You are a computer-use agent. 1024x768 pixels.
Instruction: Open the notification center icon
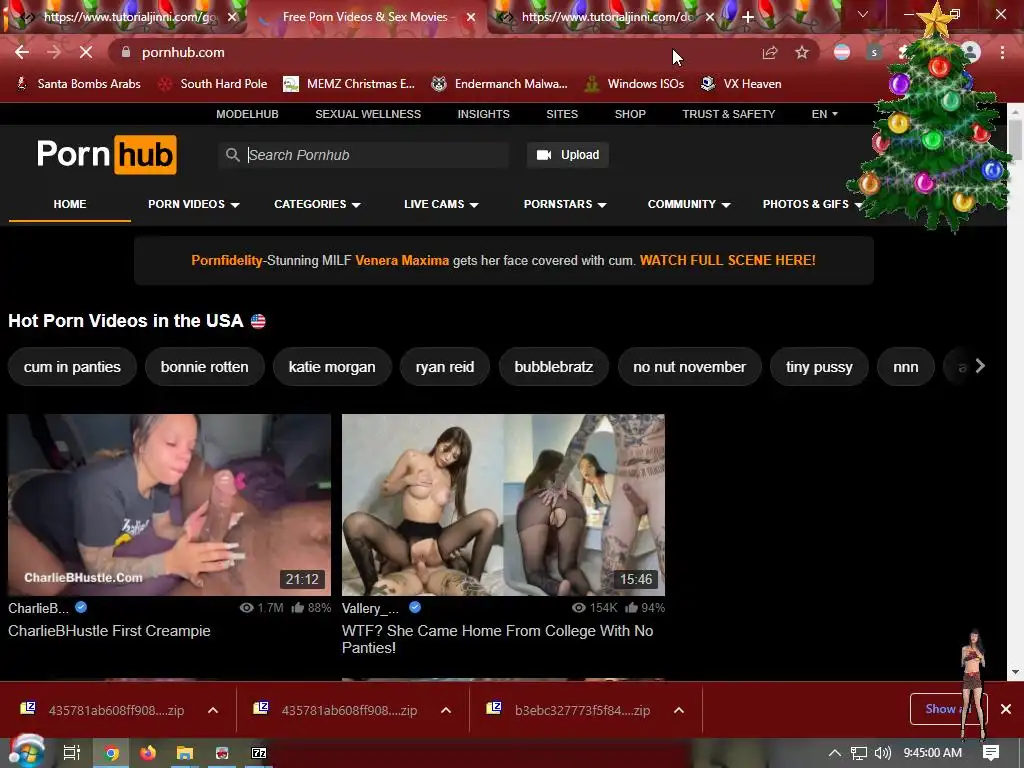pyautogui.click(x=991, y=753)
